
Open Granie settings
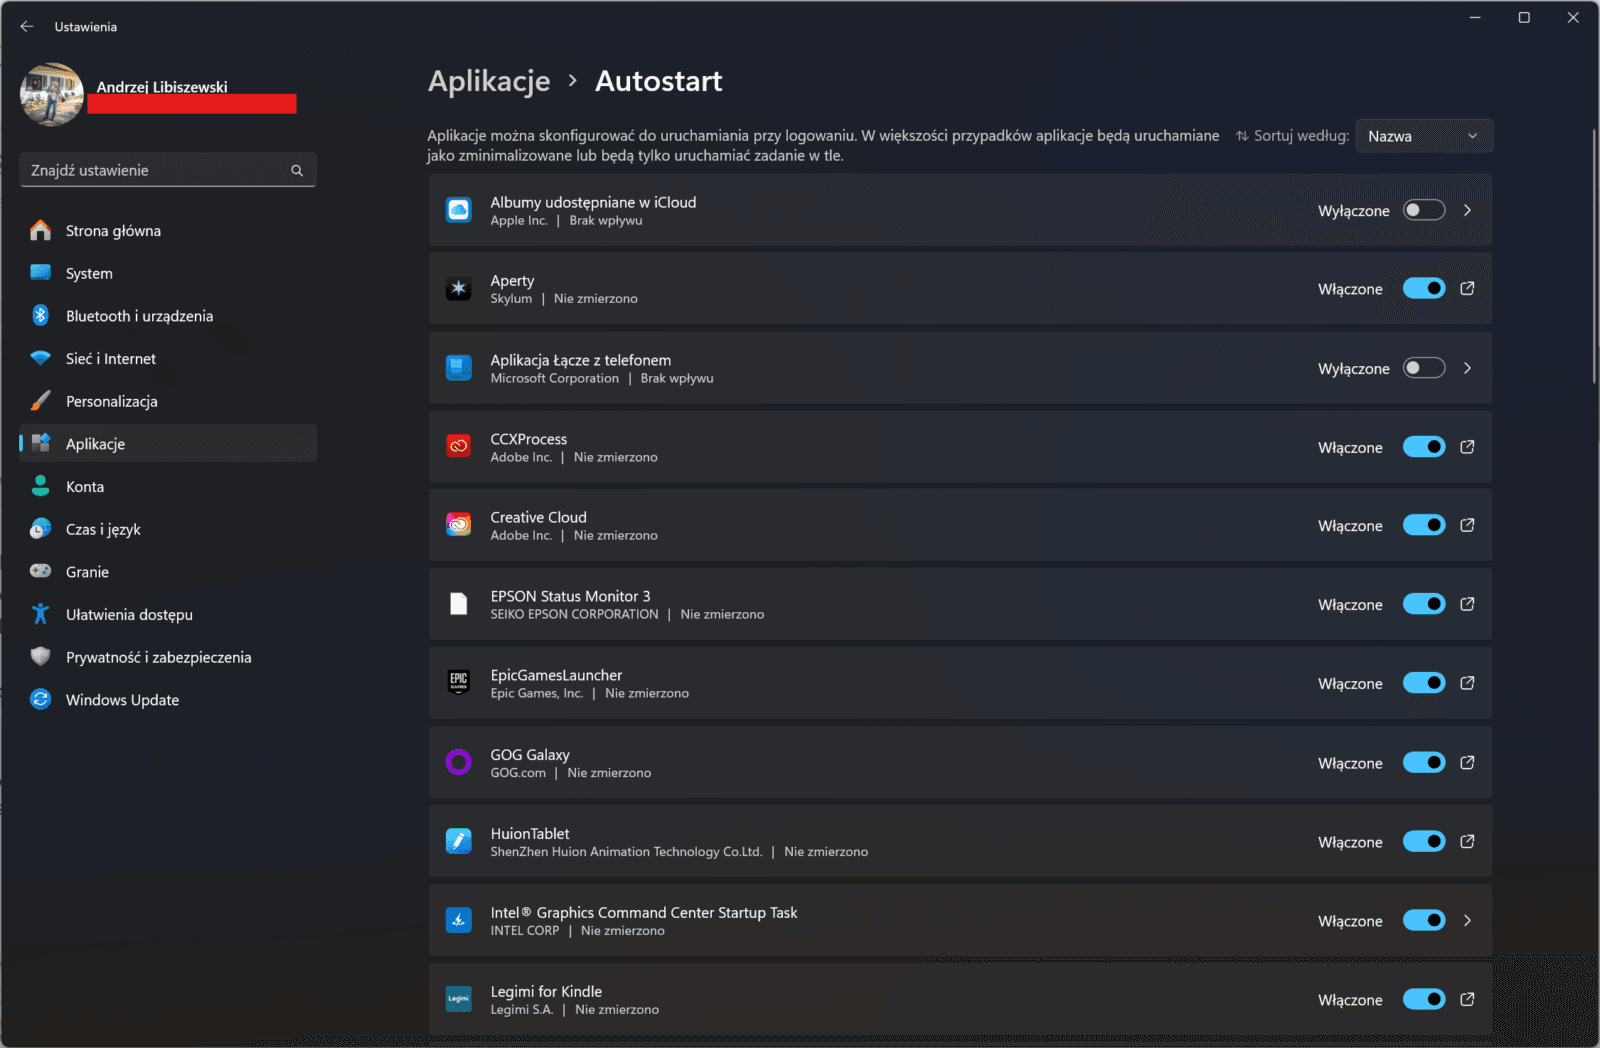168,572
